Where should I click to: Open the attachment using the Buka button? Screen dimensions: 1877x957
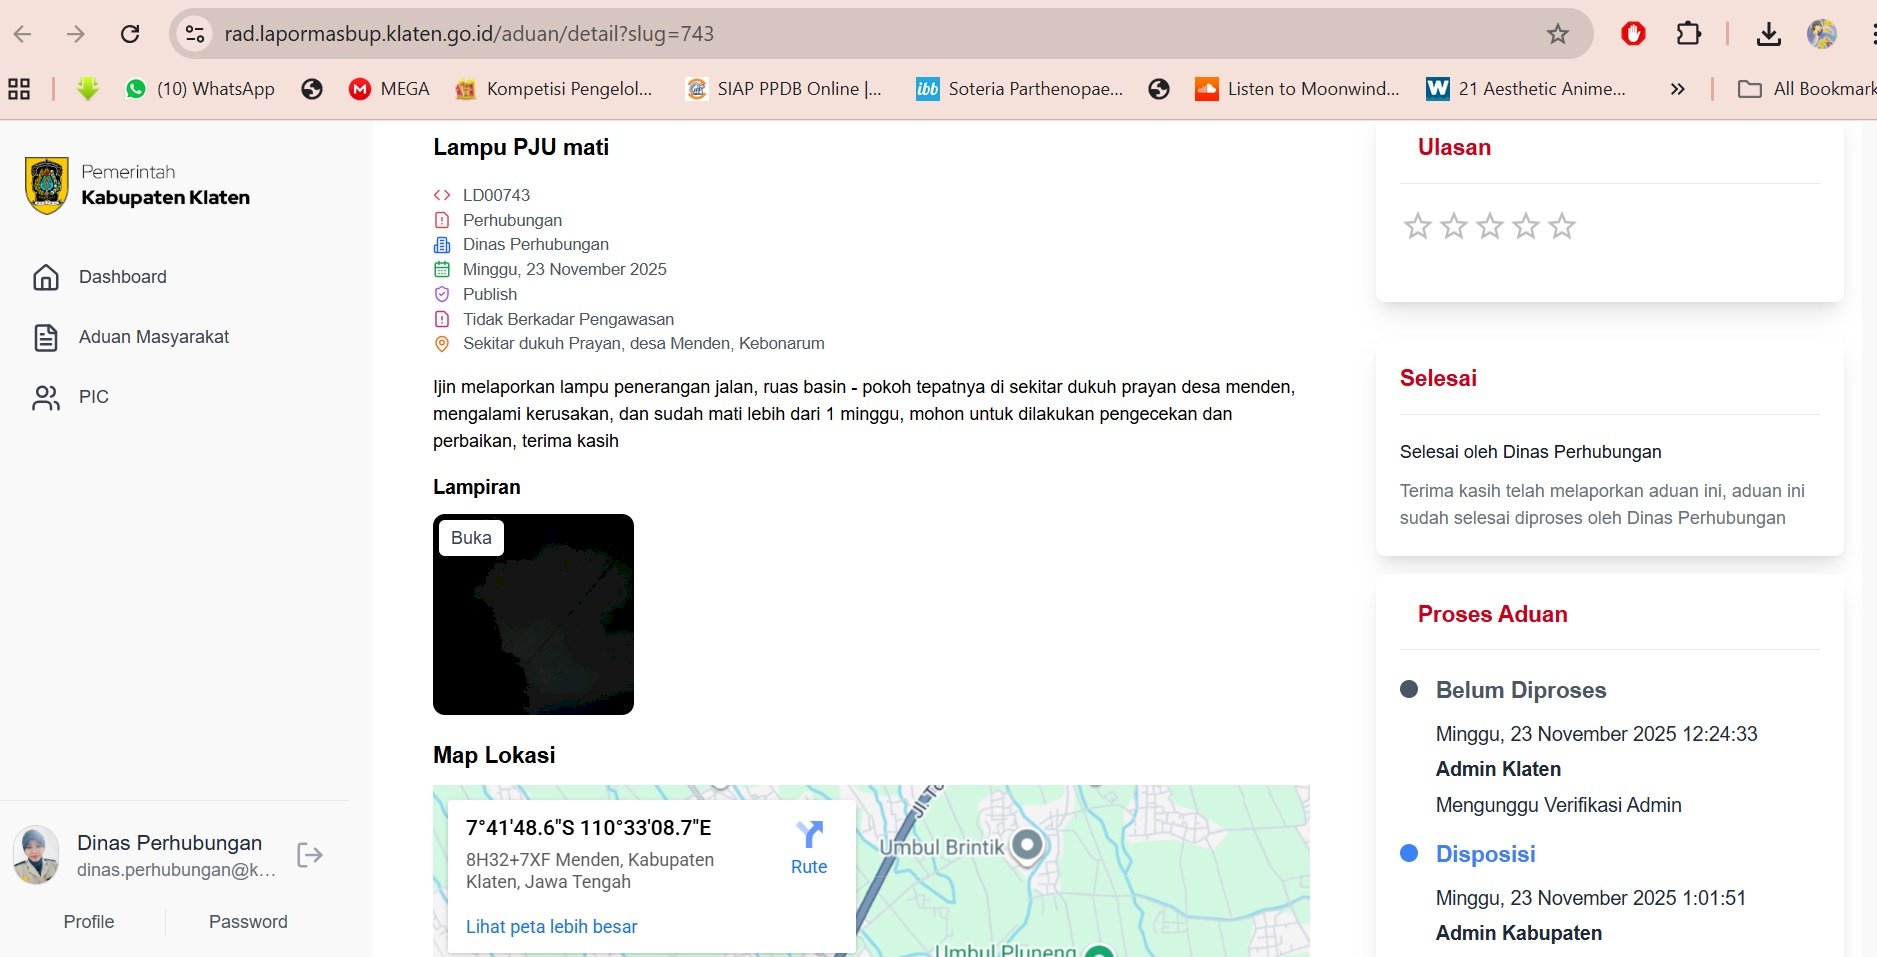[470, 537]
